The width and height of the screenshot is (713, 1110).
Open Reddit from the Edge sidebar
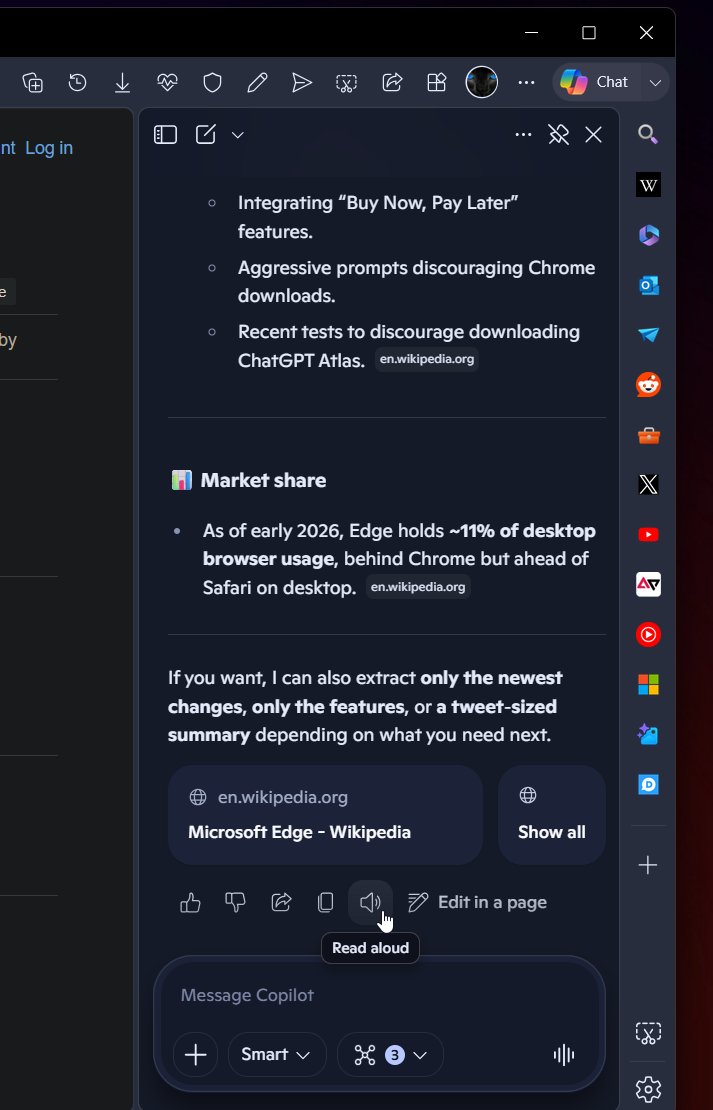(649, 384)
